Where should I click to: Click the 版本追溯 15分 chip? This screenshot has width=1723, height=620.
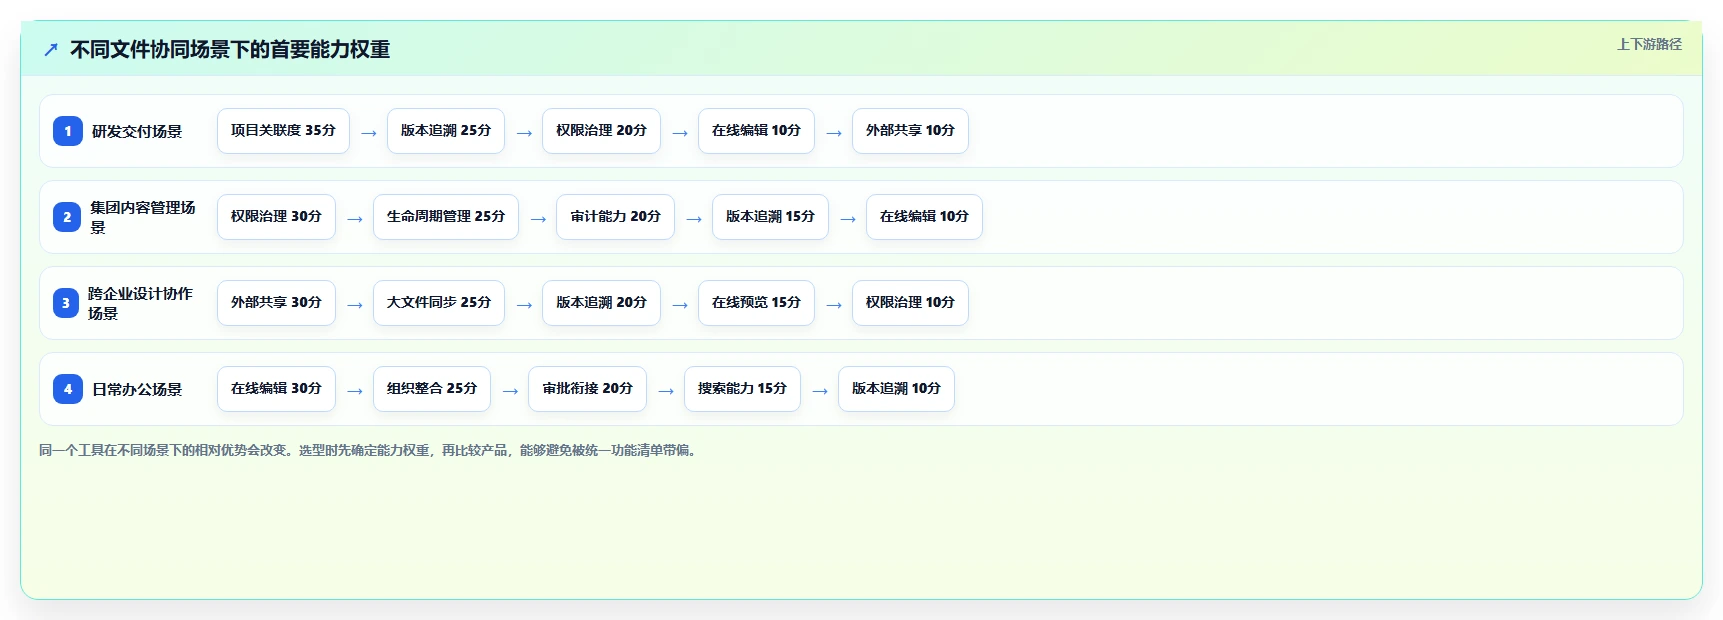[x=770, y=217]
